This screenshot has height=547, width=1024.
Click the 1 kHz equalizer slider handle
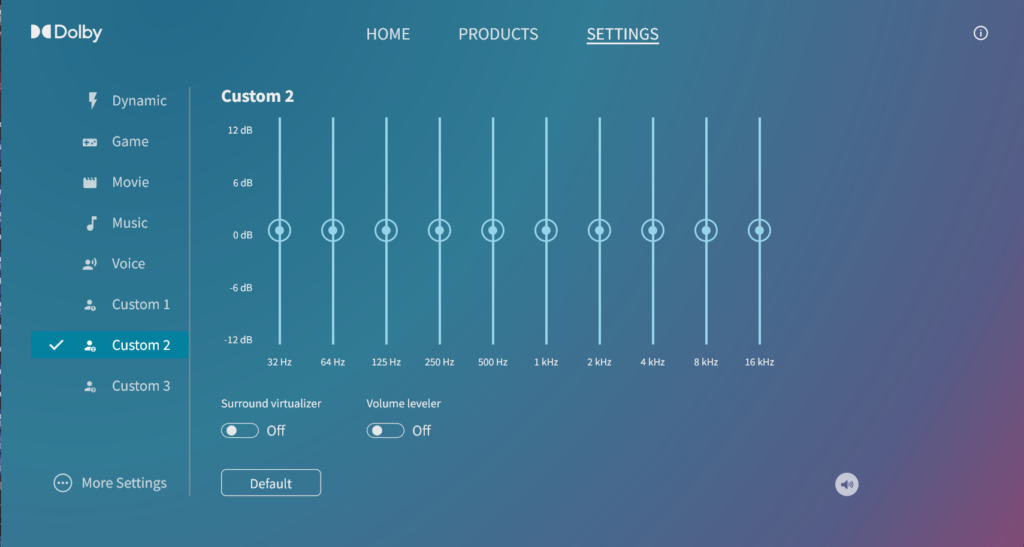[546, 231]
